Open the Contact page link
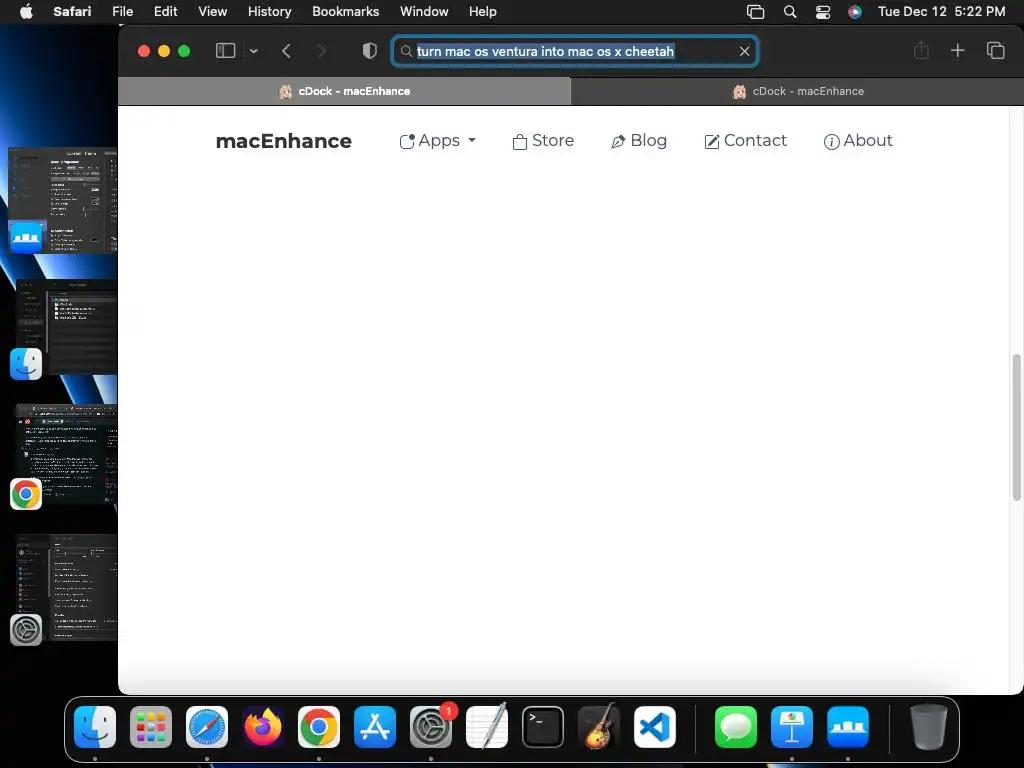The image size is (1024, 768). [745, 141]
